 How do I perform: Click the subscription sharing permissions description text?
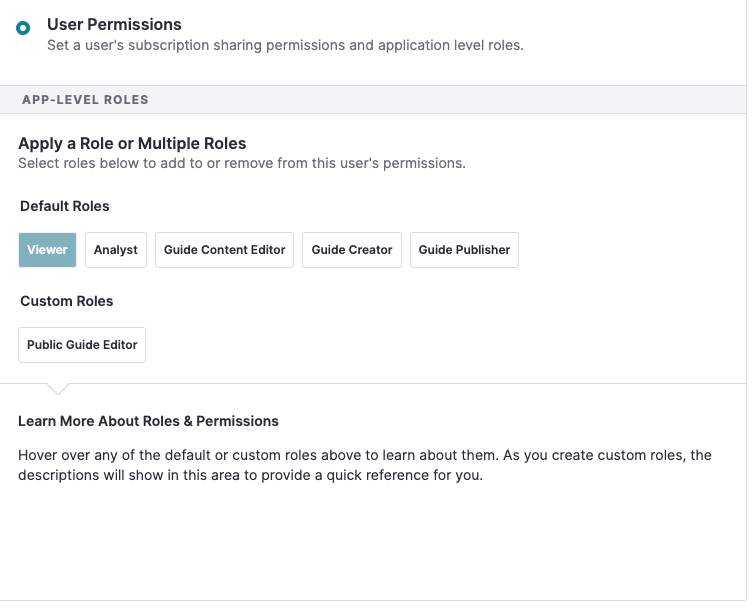285,45
